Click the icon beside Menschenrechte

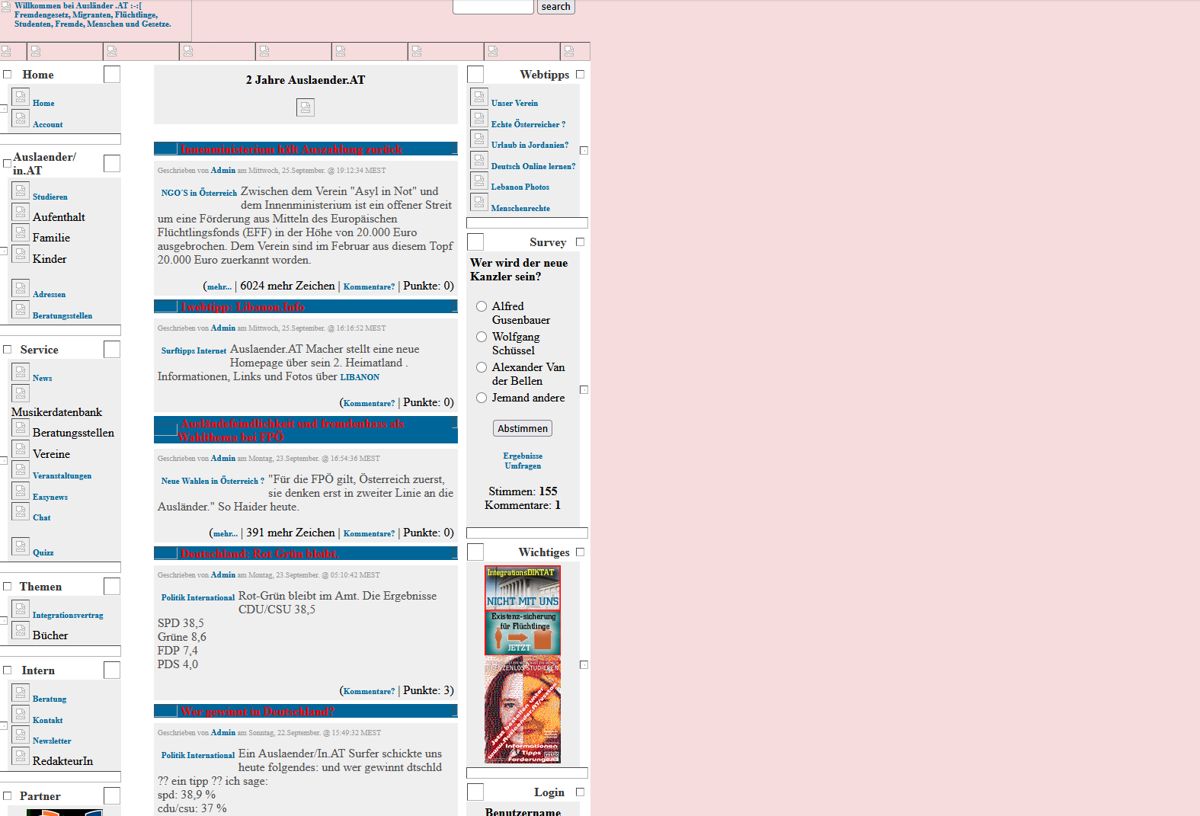coord(479,202)
